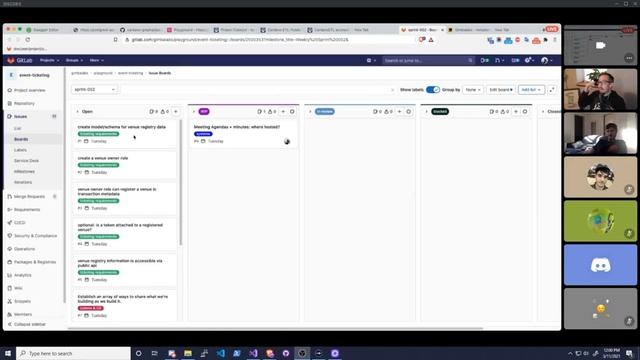
Task: Open CI/CD in sidebar
Action: [20, 223]
